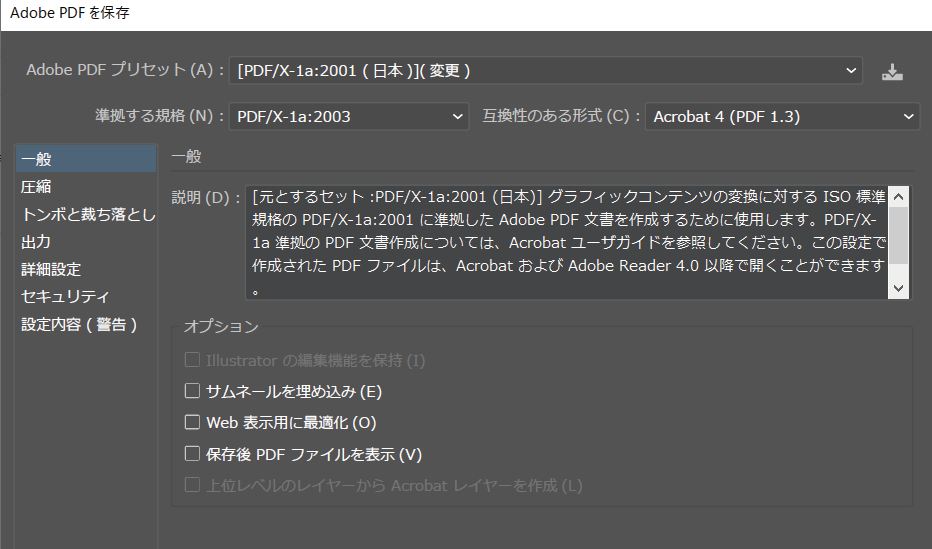Viewport: 932px width, 549px height.
Task: Select the 圧縮 category
Action: point(86,187)
